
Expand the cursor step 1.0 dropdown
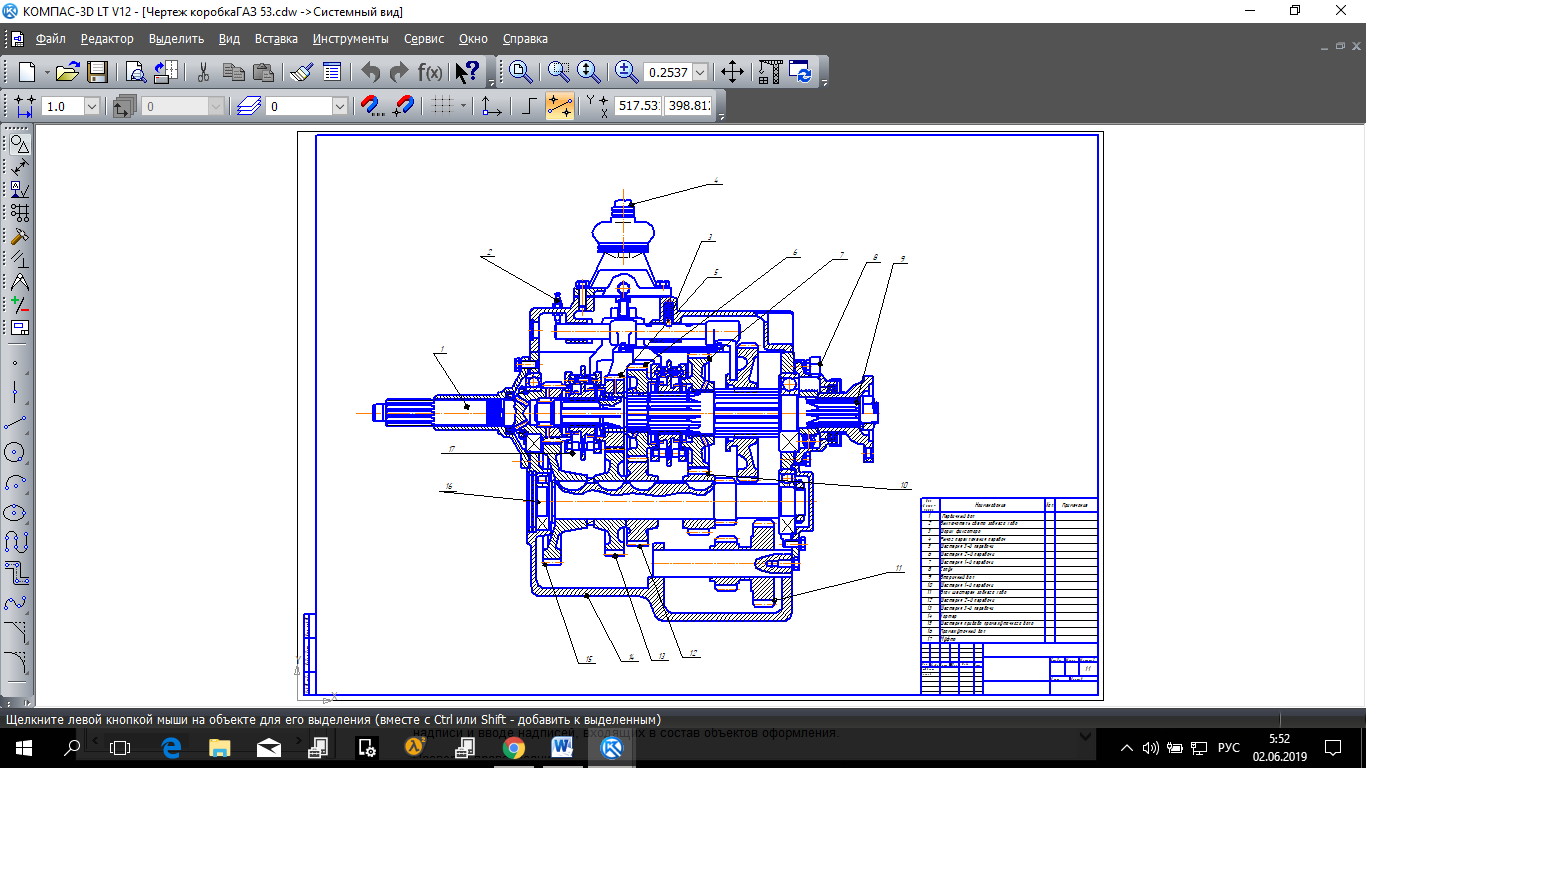point(92,106)
